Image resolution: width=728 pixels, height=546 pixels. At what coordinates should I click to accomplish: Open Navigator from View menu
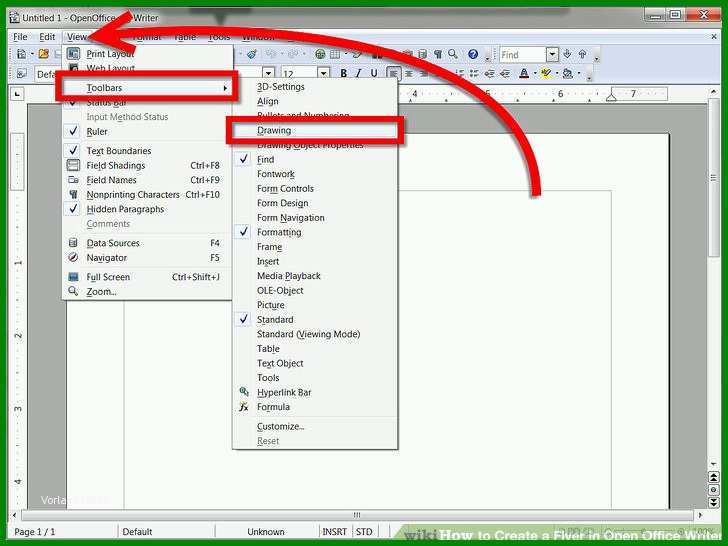[146, 257]
